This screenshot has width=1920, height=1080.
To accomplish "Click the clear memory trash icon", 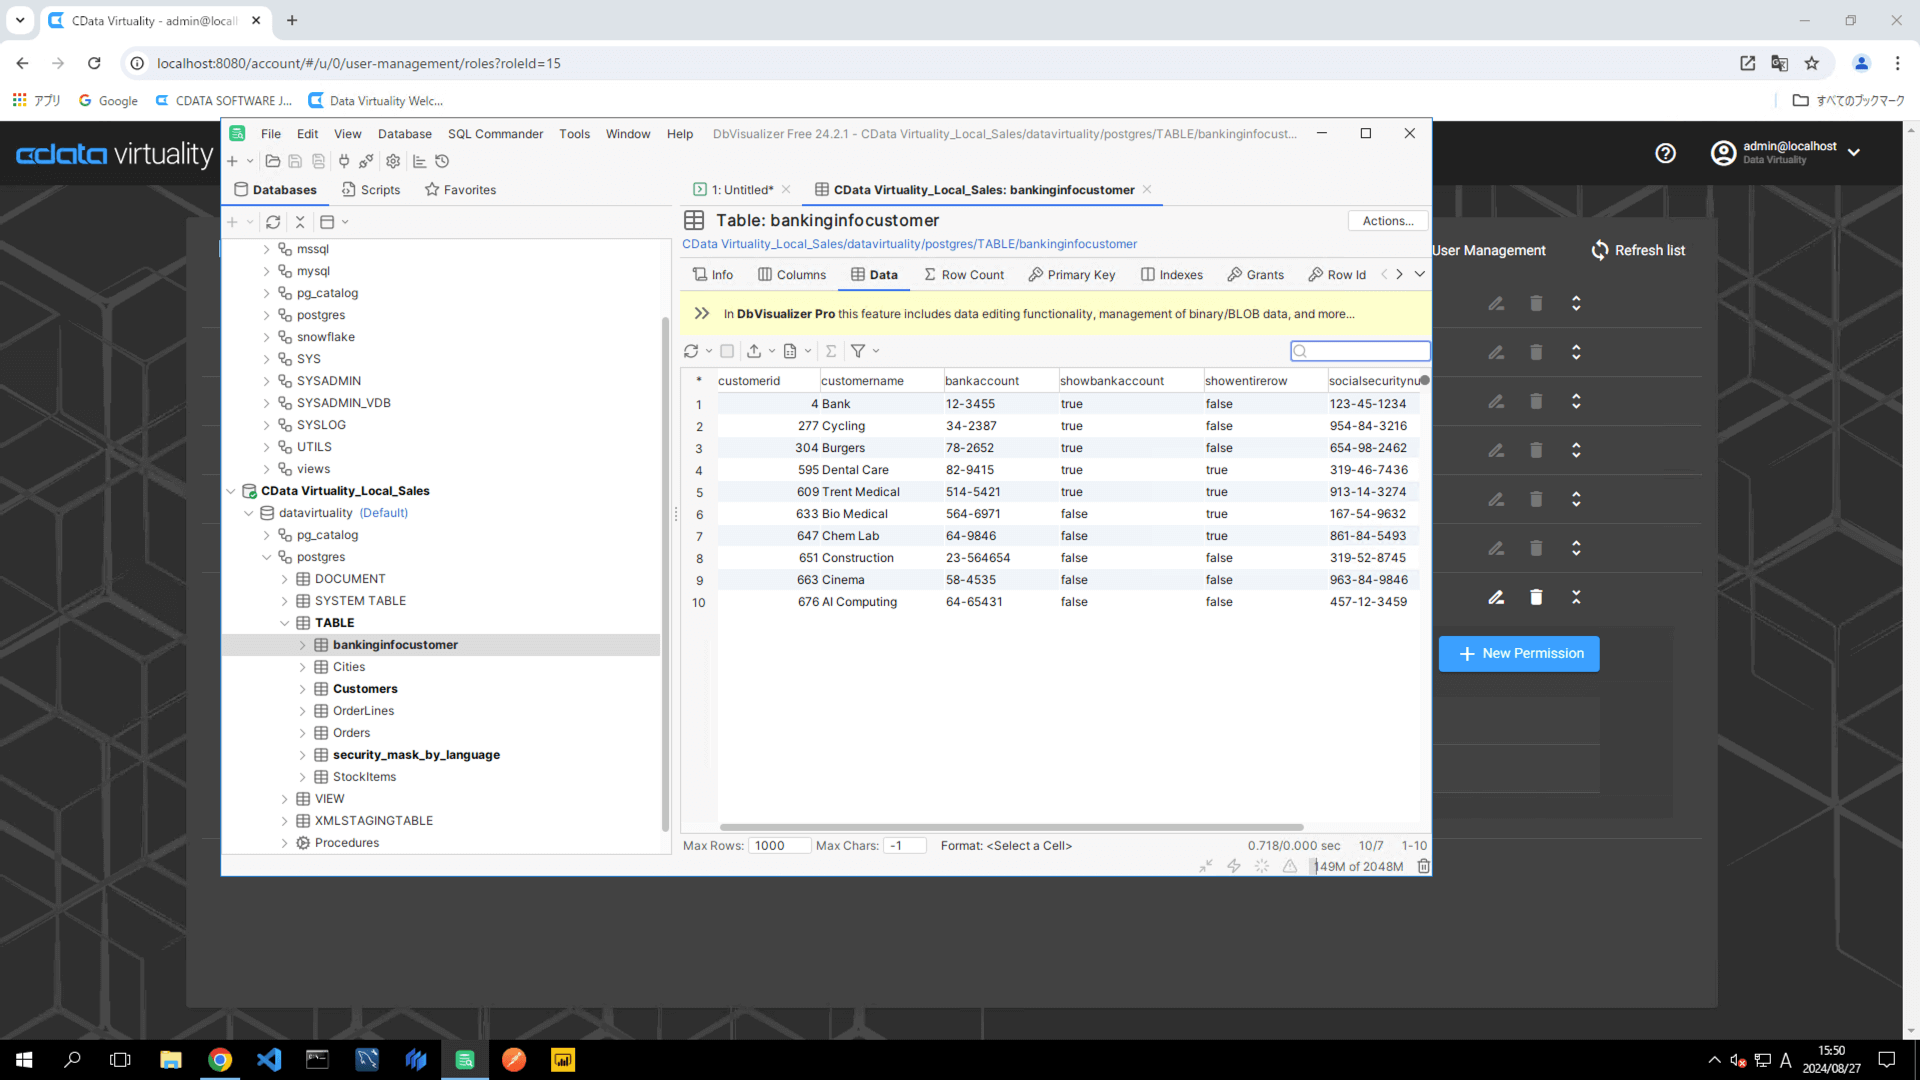I will [1423, 866].
